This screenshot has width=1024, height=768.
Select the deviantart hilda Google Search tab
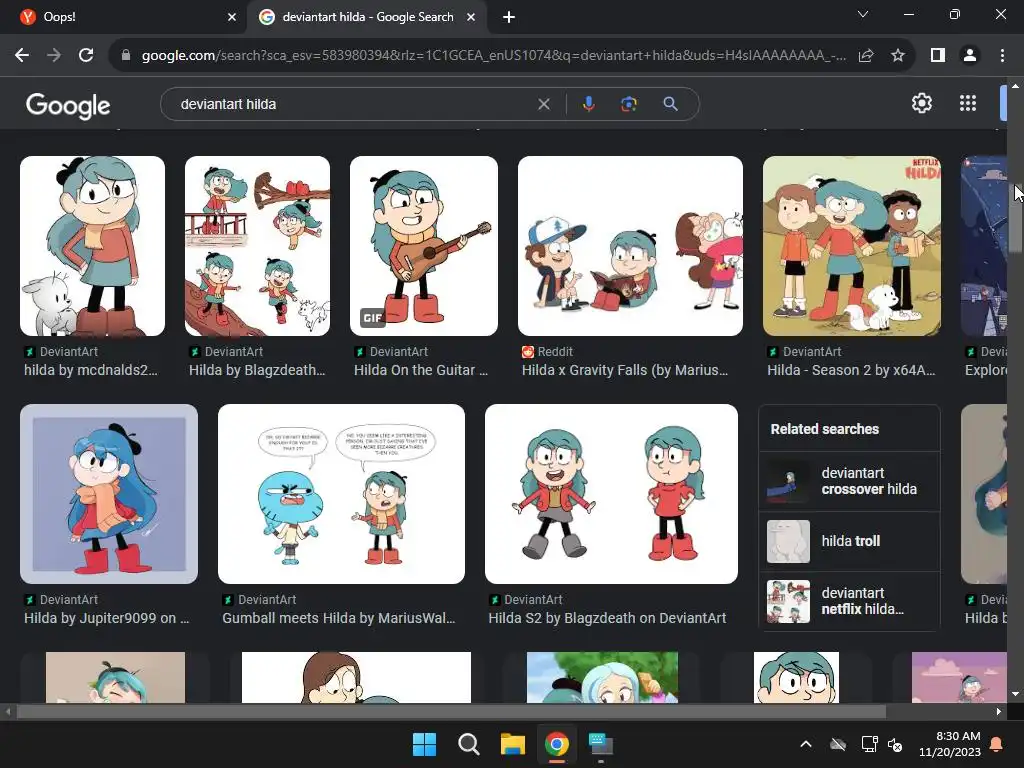click(367, 17)
